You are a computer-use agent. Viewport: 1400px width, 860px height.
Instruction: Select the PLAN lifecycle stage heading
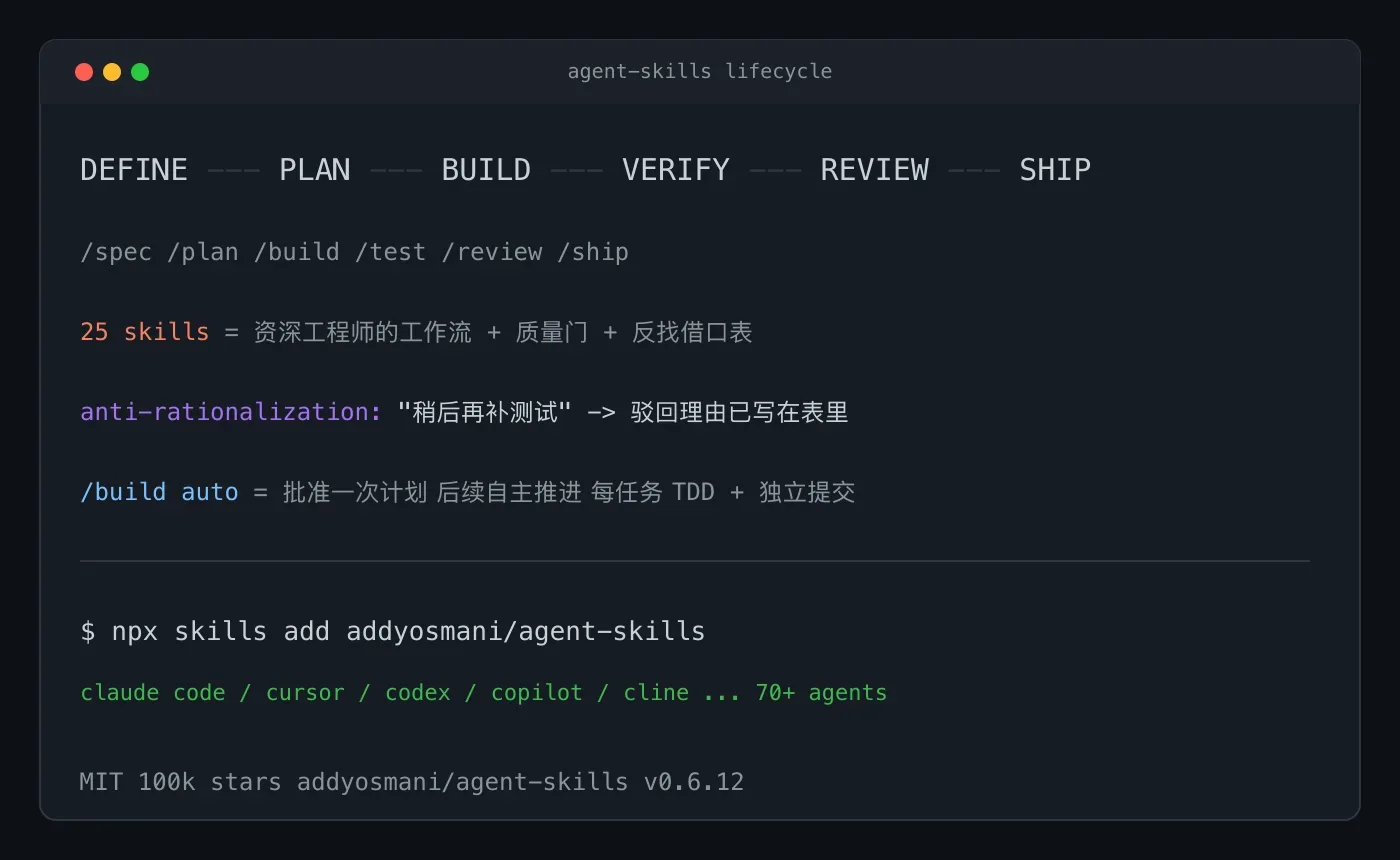[x=315, y=170]
